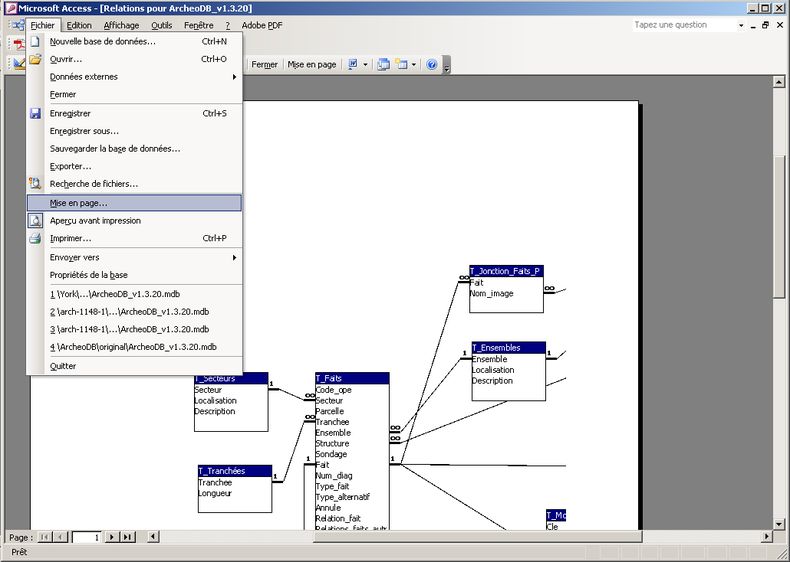This screenshot has height=562, width=790.
Task: Click the highlighted Mise en page… menu entry
Action: pos(134,203)
